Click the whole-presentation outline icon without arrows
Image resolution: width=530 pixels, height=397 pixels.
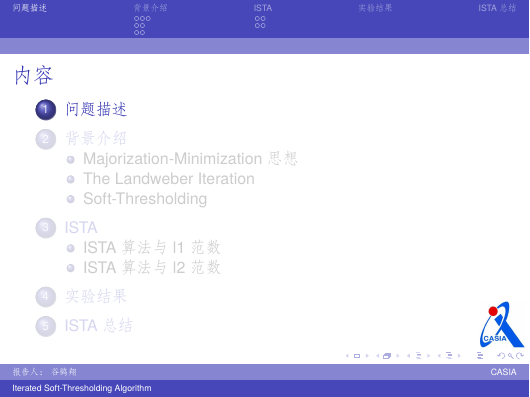[x=480, y=356]
